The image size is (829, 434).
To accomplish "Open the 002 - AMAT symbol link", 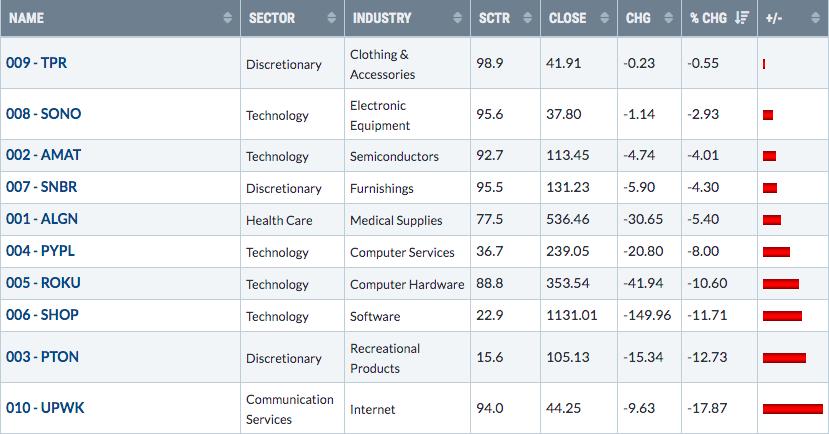I will [x=43, y=155].
